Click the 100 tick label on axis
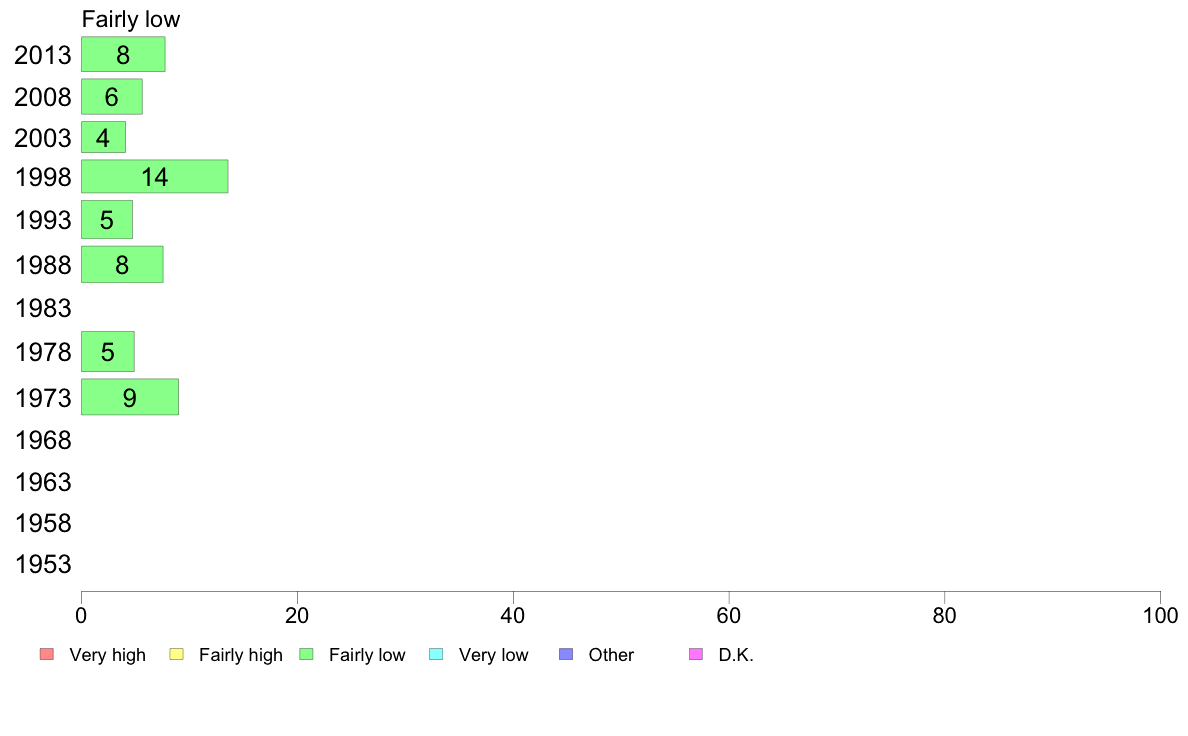This screenshot has width=1188, height=736. click(1160, 615)
